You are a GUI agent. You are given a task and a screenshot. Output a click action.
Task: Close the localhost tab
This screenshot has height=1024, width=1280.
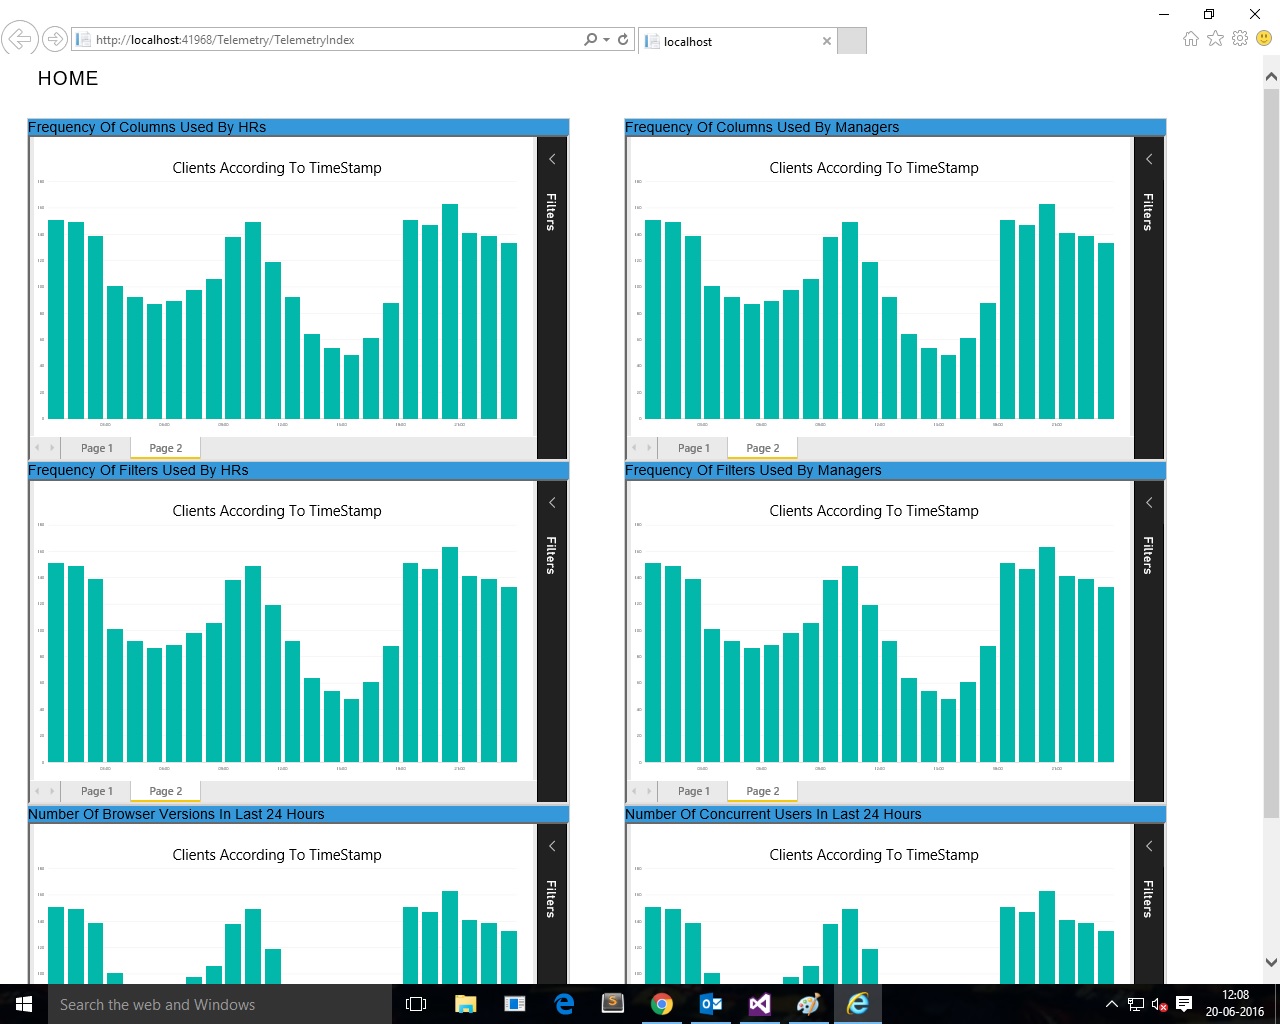point(826,41)
